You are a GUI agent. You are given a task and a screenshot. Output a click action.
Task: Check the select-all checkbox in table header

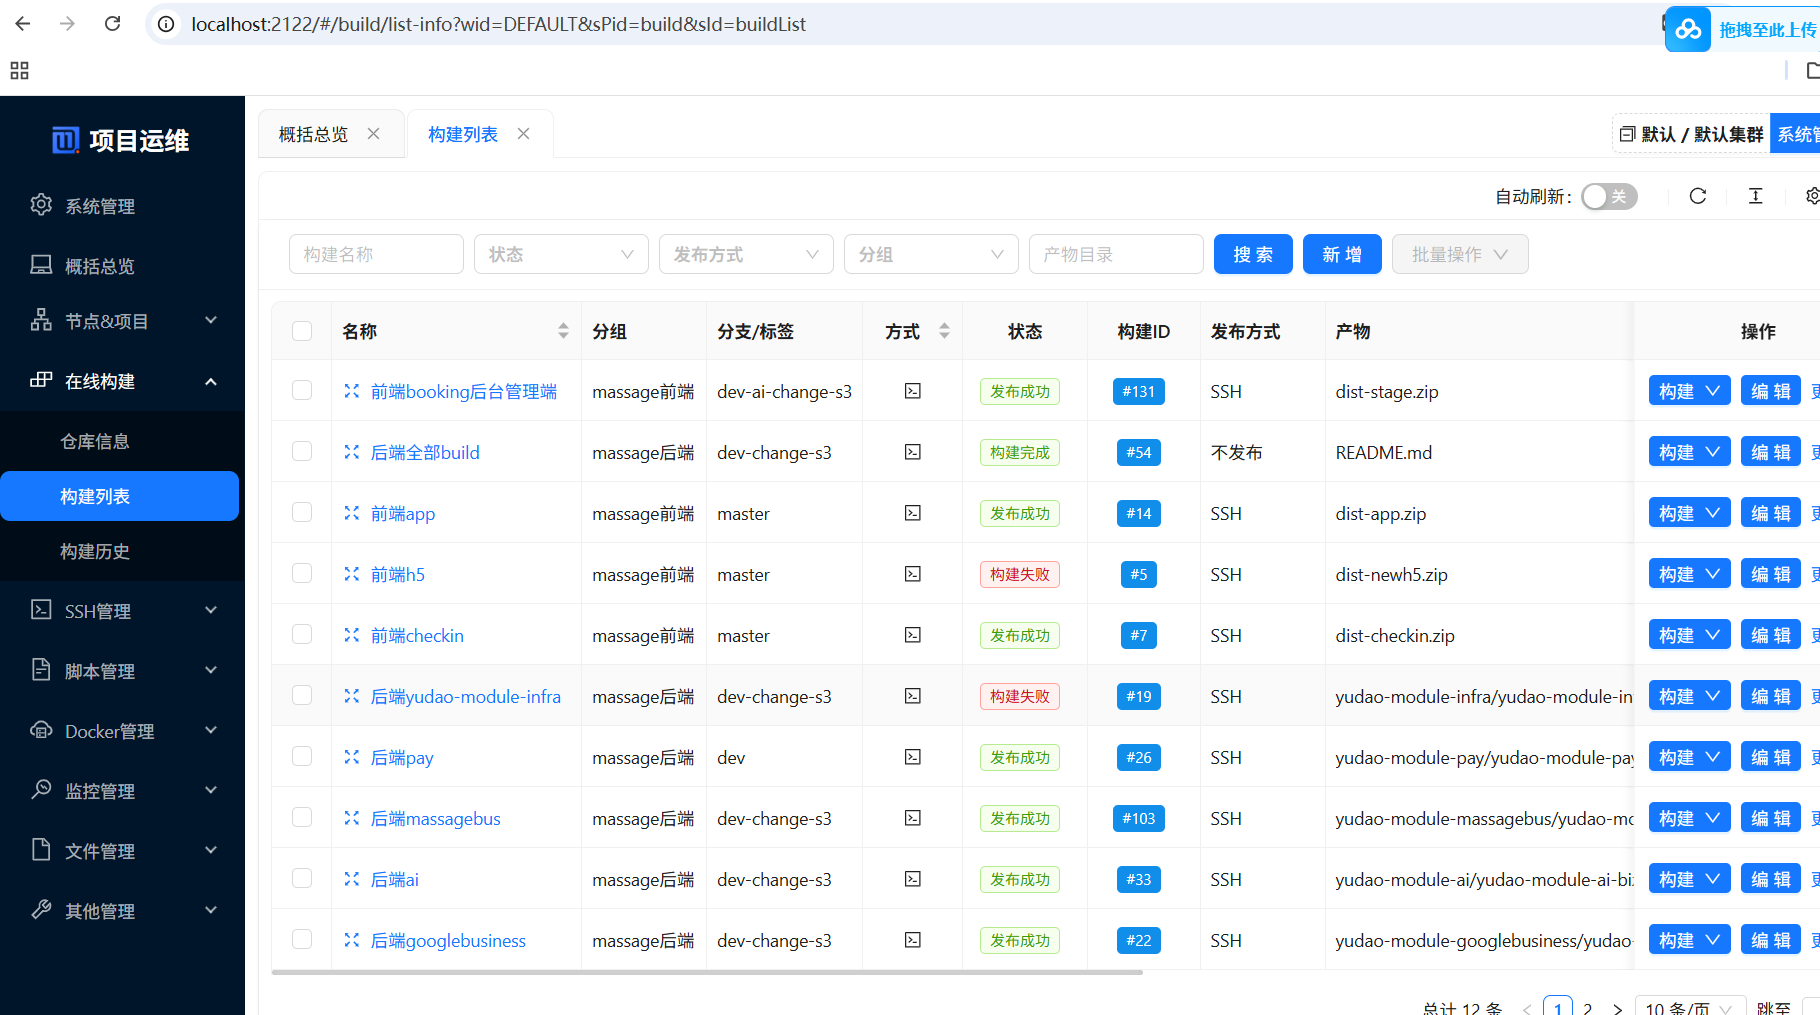[x=302, y=331]
